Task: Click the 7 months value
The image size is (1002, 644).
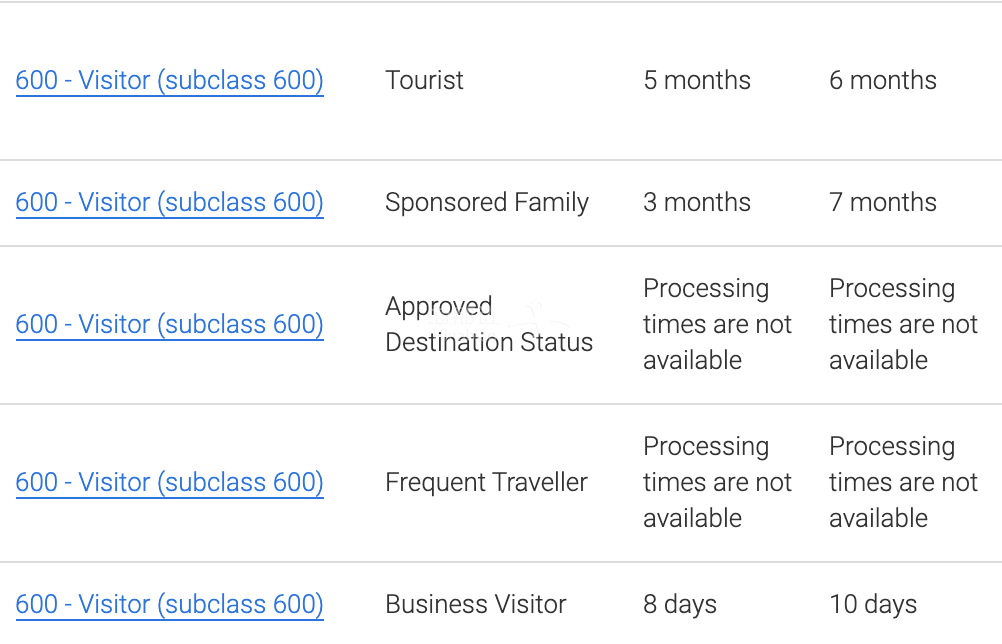Action: click(x=883, y=203)
